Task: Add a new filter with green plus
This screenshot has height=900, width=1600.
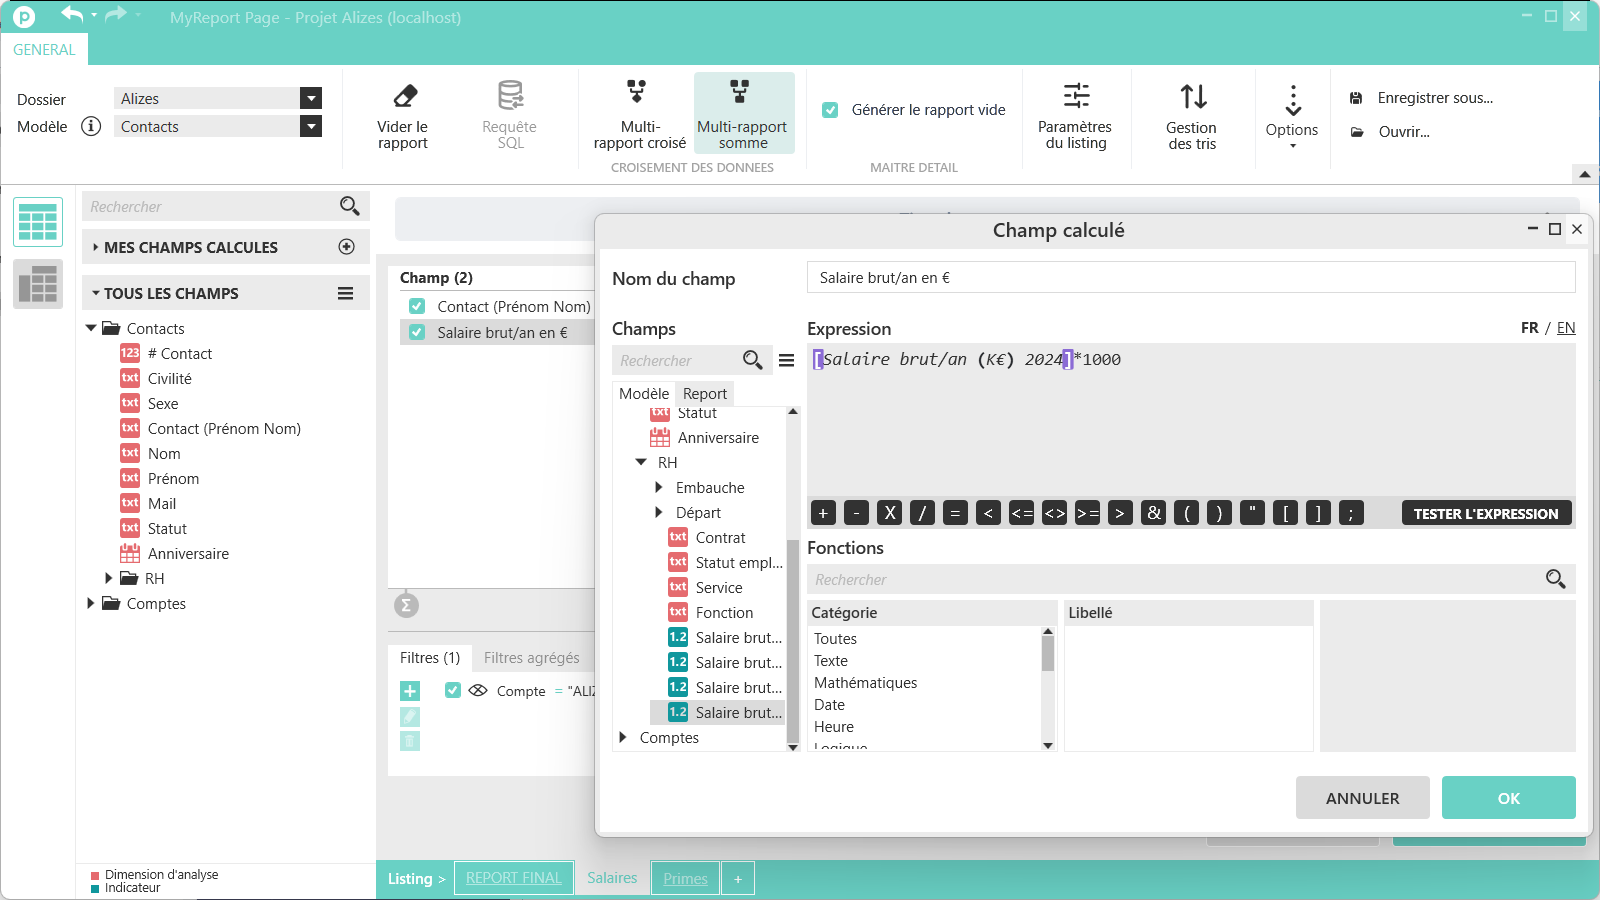Action: pos(410,691)
